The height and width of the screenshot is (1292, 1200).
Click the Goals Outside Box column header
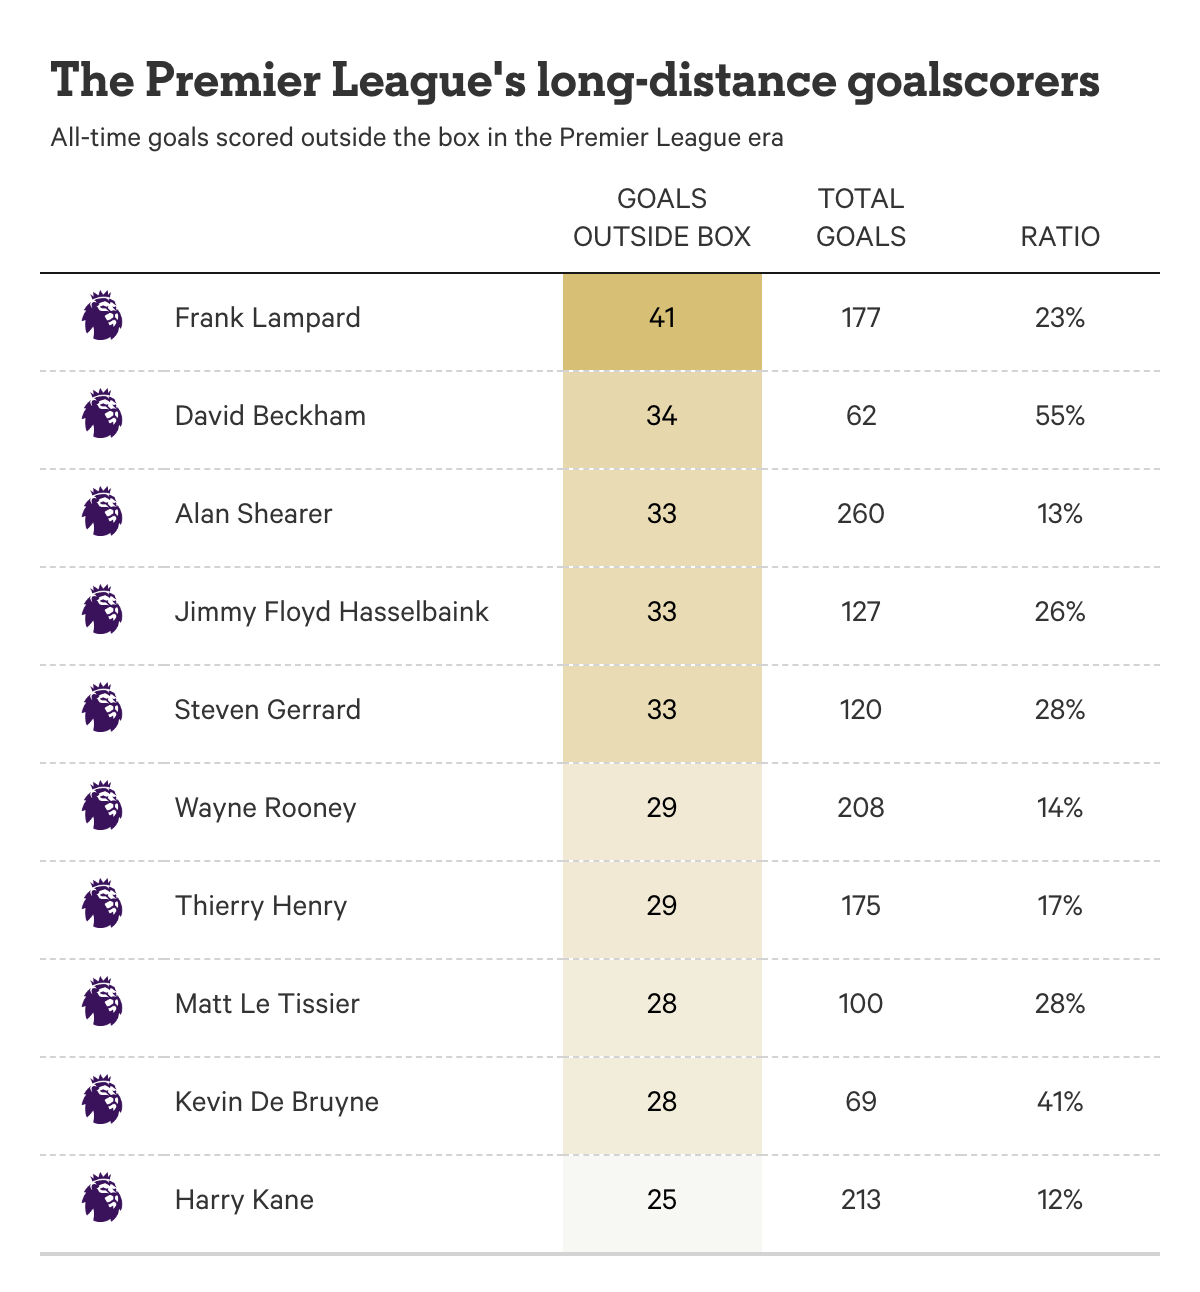coord(662,218)
